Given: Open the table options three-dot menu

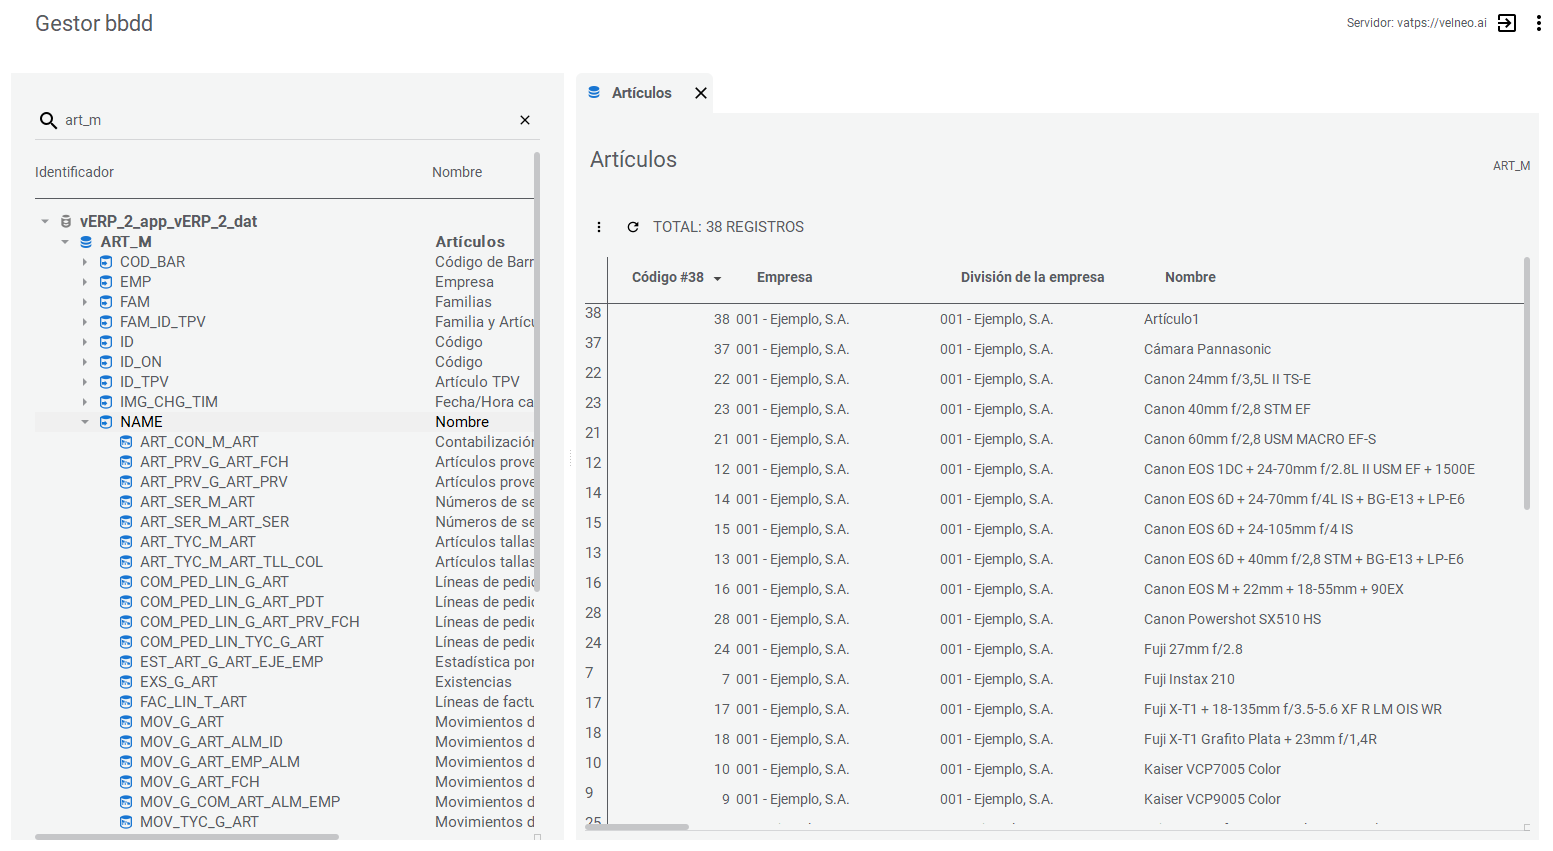Looking at the screenshot, I should 599,227.
